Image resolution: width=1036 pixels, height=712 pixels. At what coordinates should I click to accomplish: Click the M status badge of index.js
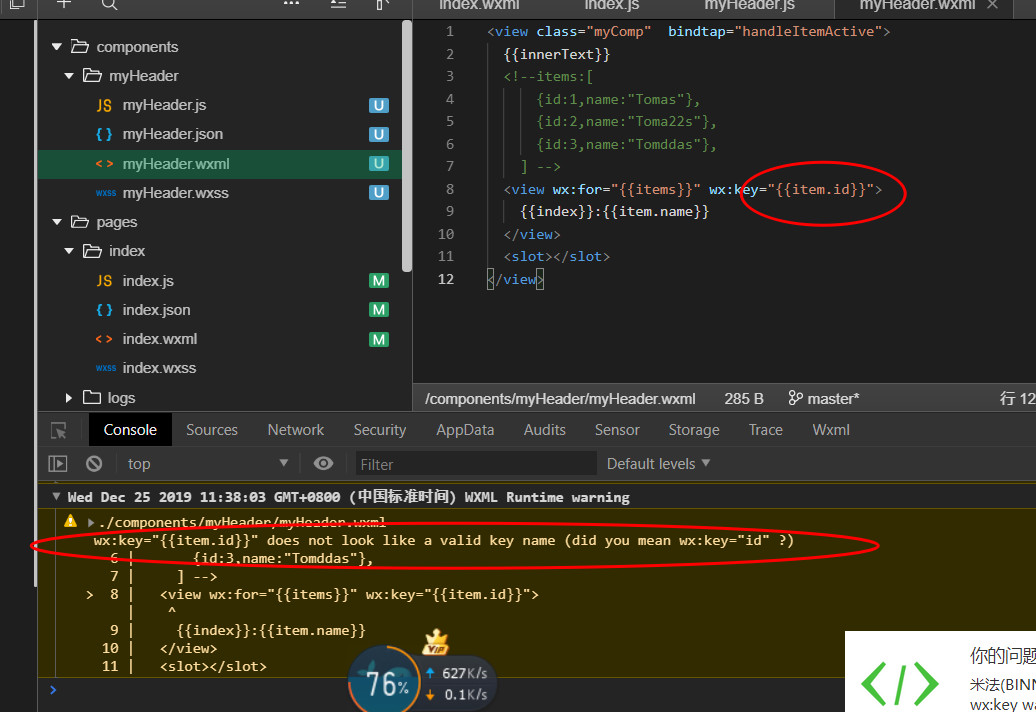tap(379, 281)
